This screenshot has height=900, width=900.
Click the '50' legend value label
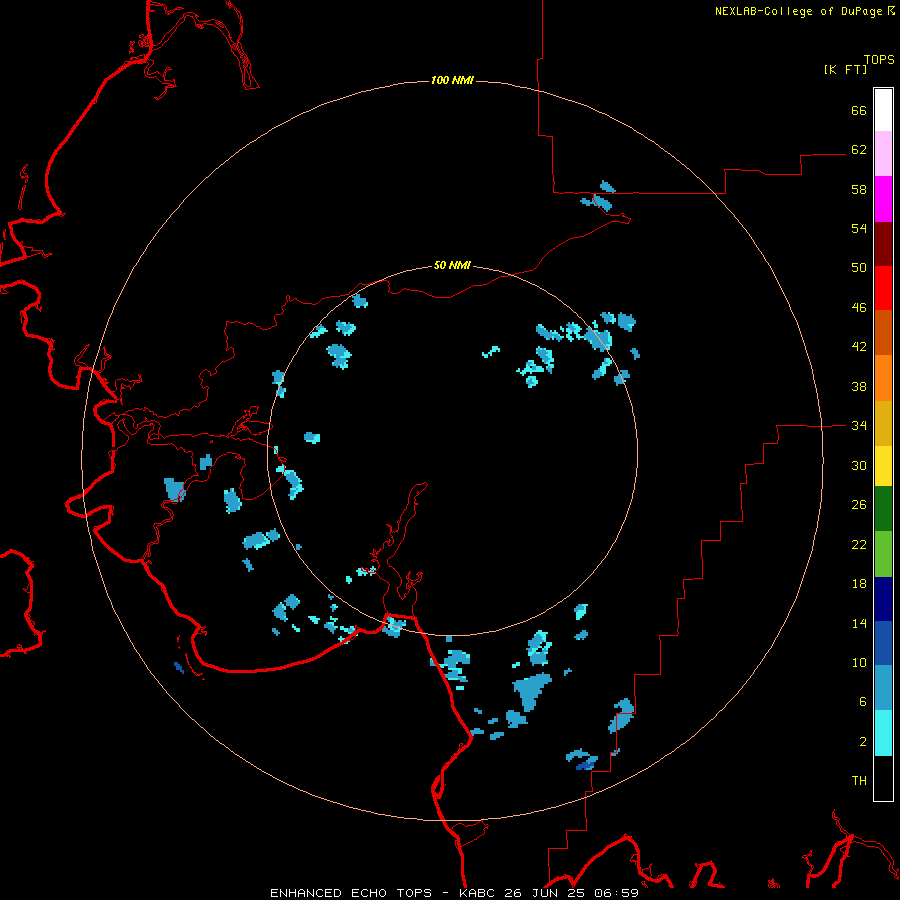[859, 268]
